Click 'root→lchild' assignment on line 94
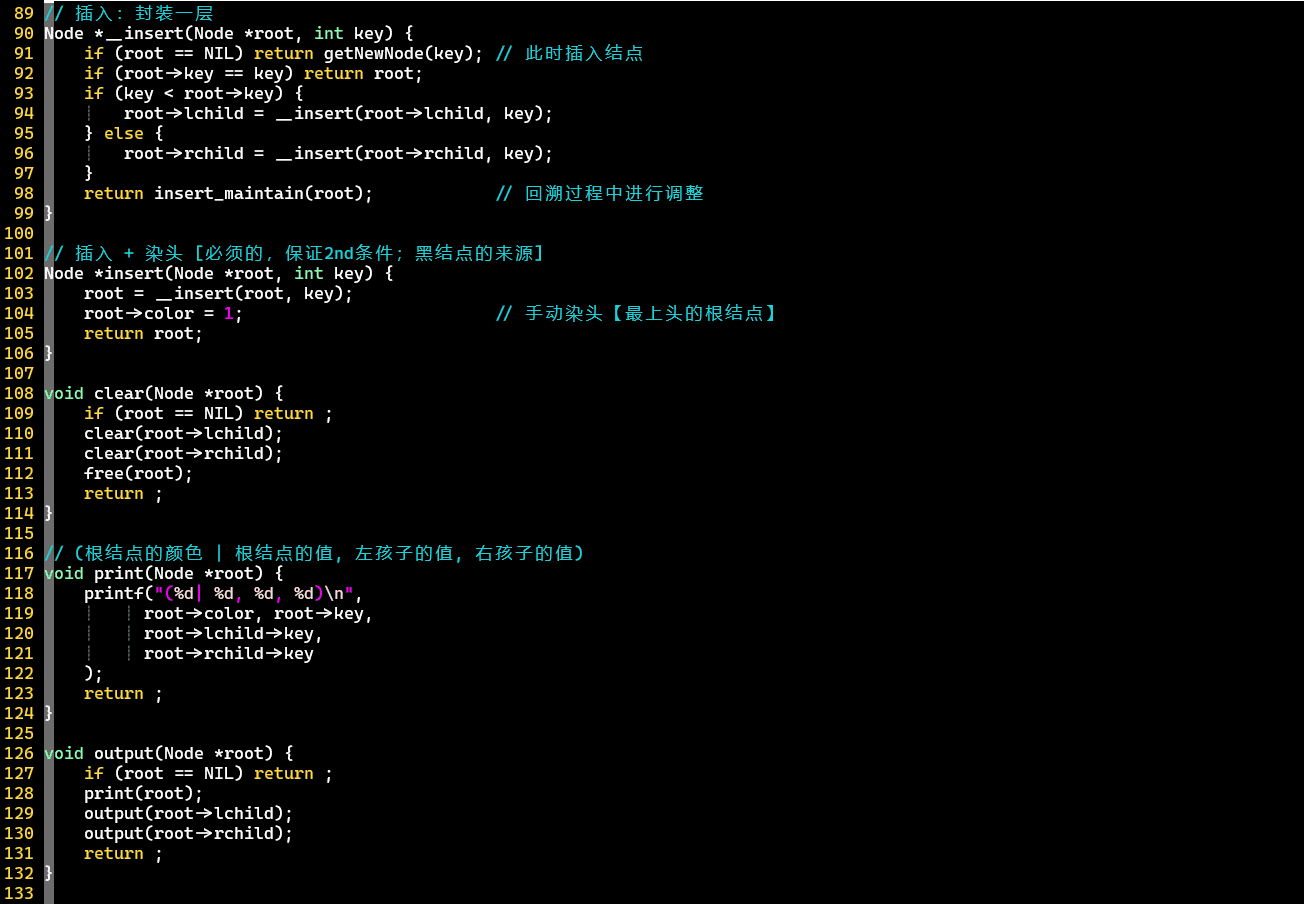 point(184,113)
